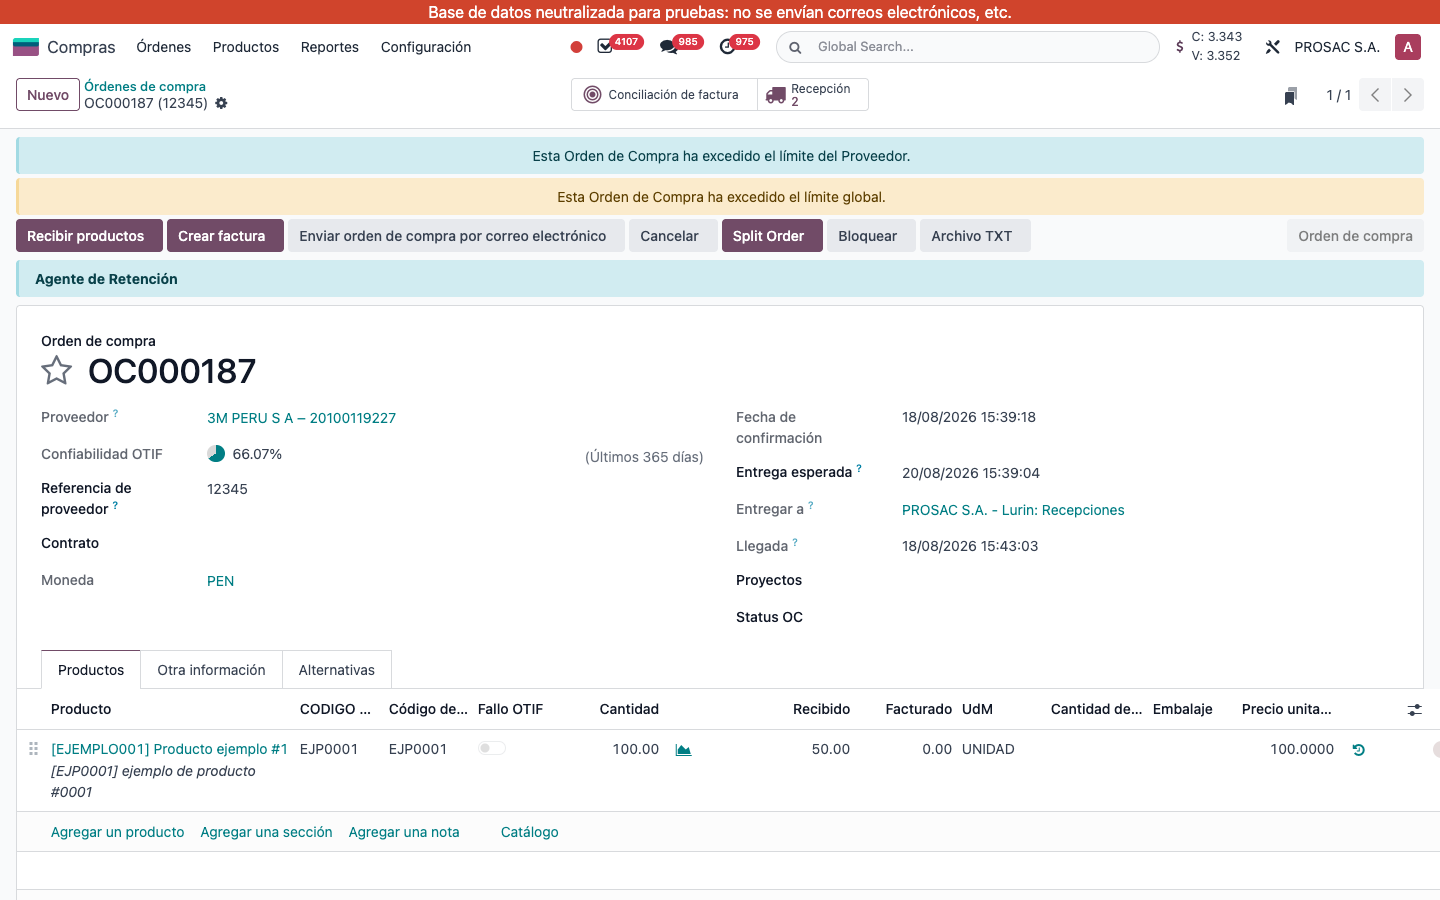Click the Referencia de proveedor value 12345

pos(227,489)
